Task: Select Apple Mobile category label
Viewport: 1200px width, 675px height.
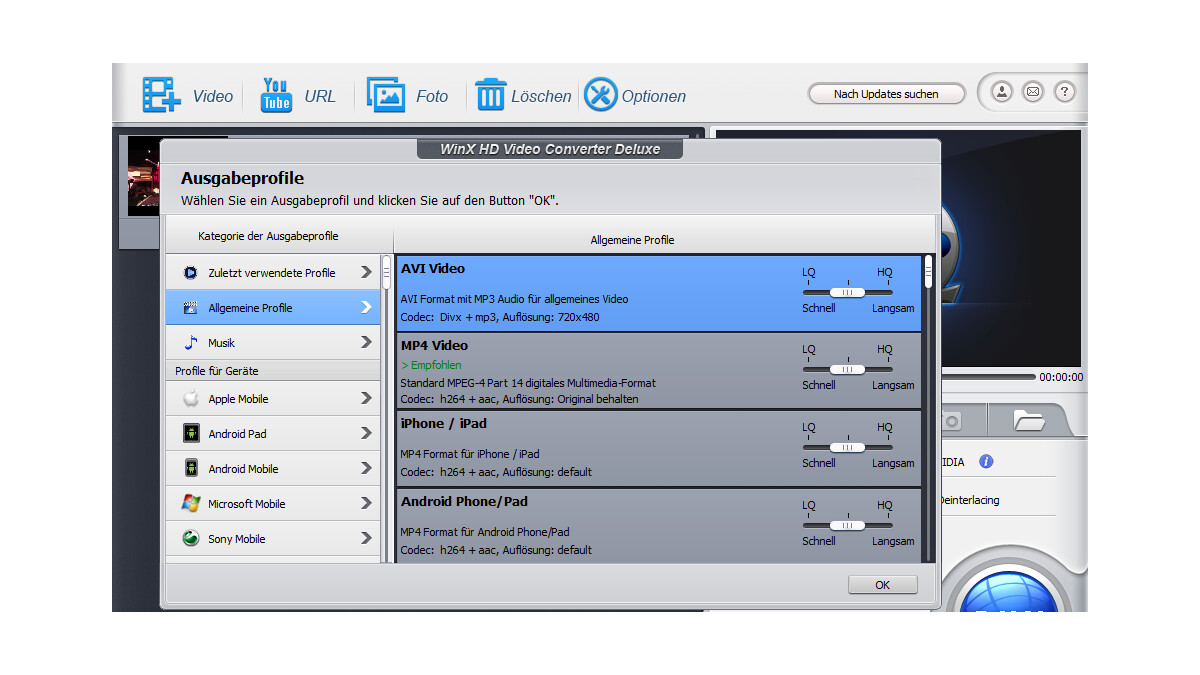Action: click(x=238, y=399)
